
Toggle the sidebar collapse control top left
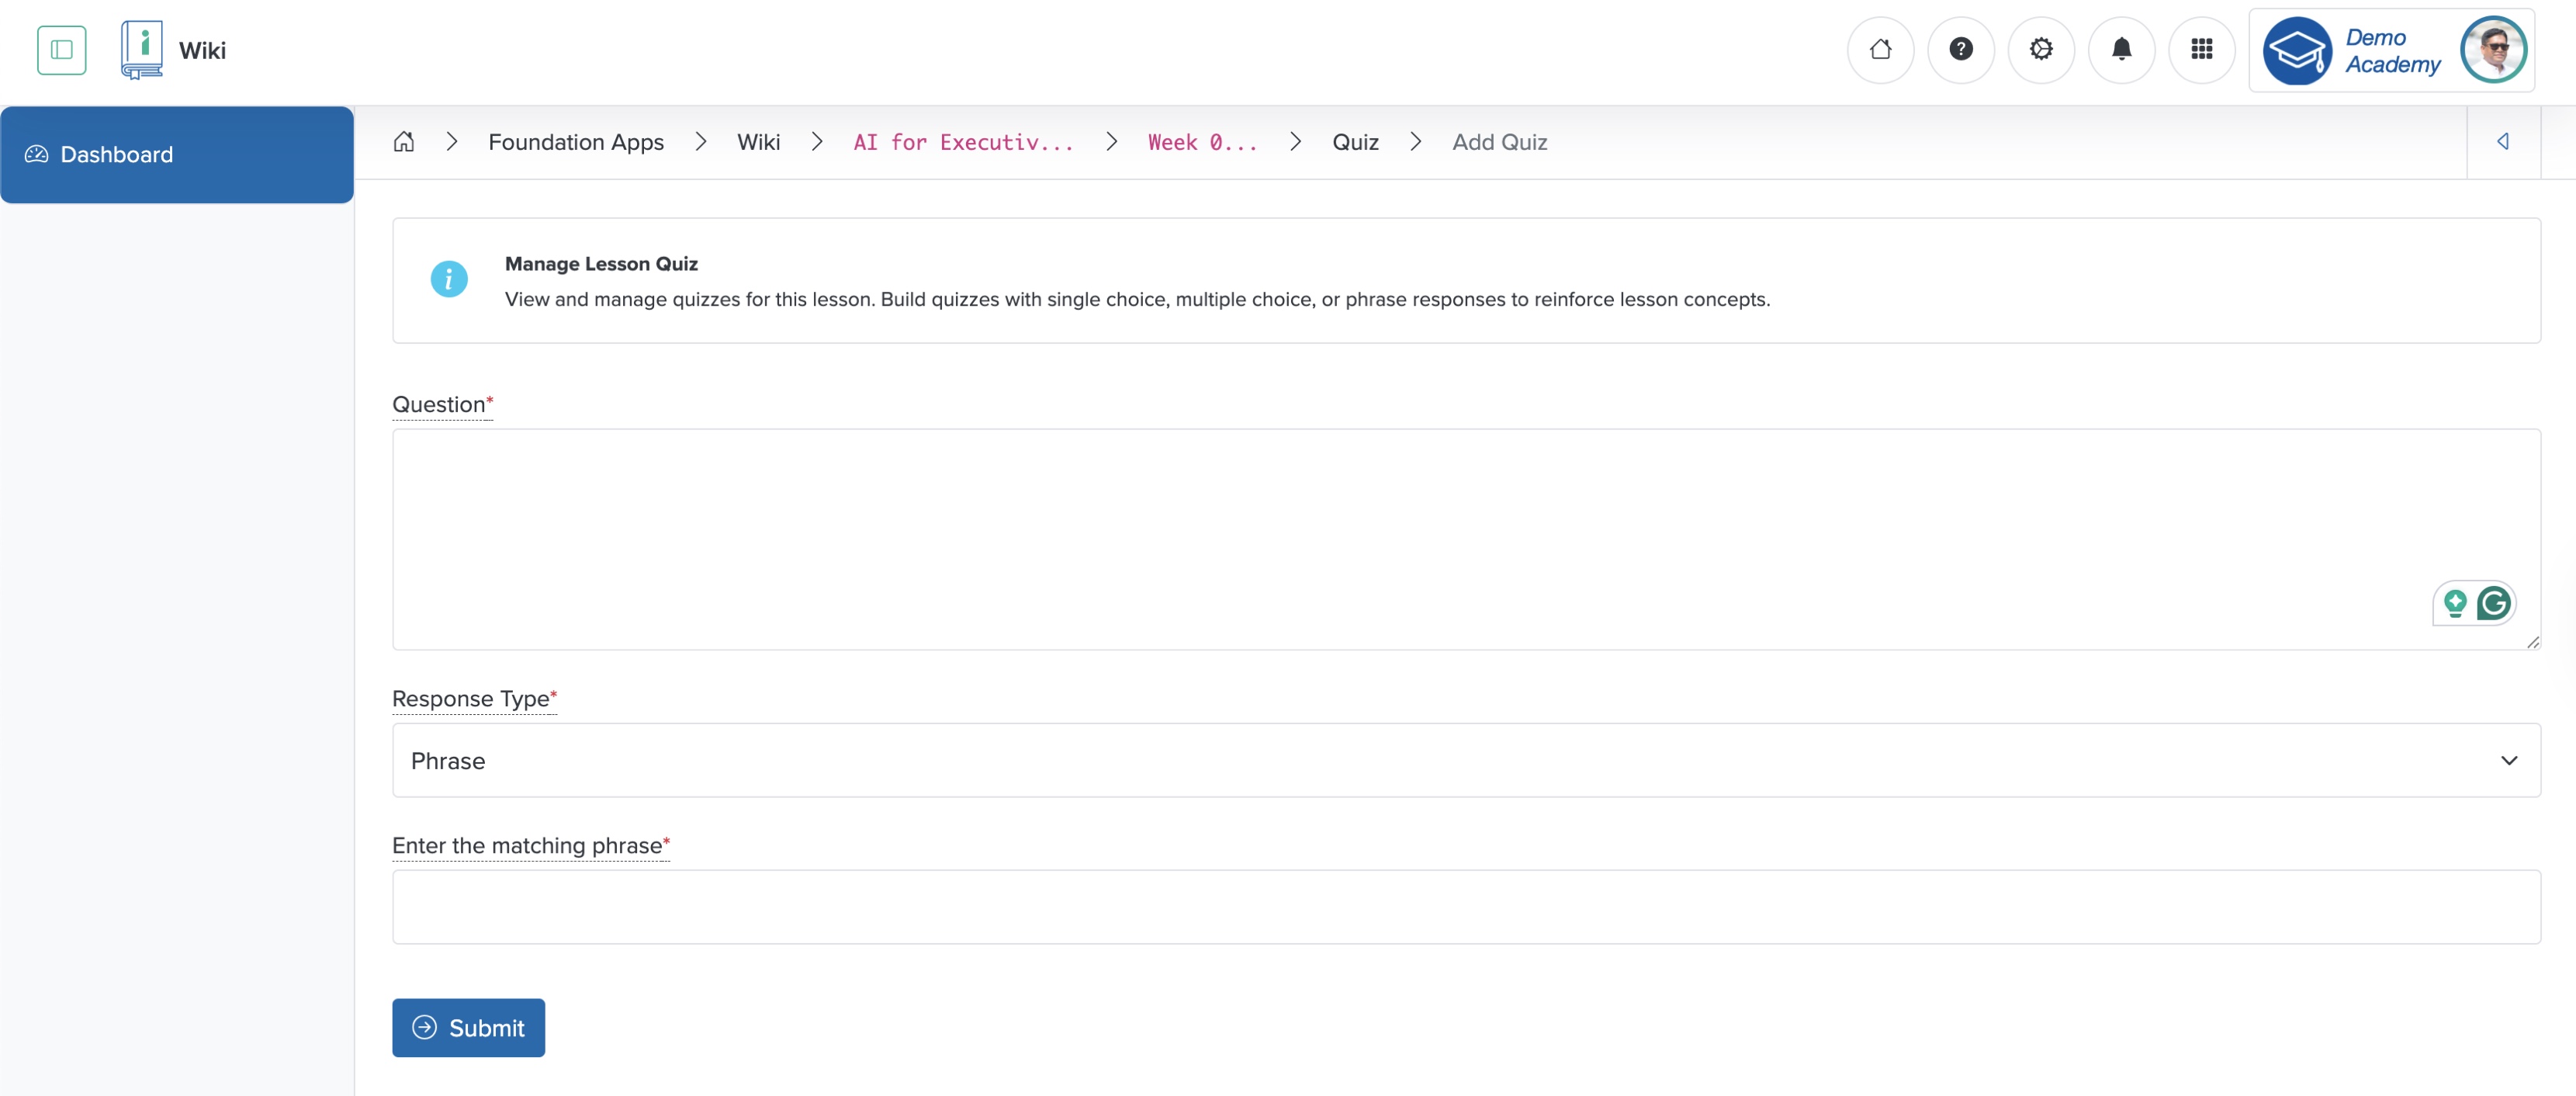(61, 49)
